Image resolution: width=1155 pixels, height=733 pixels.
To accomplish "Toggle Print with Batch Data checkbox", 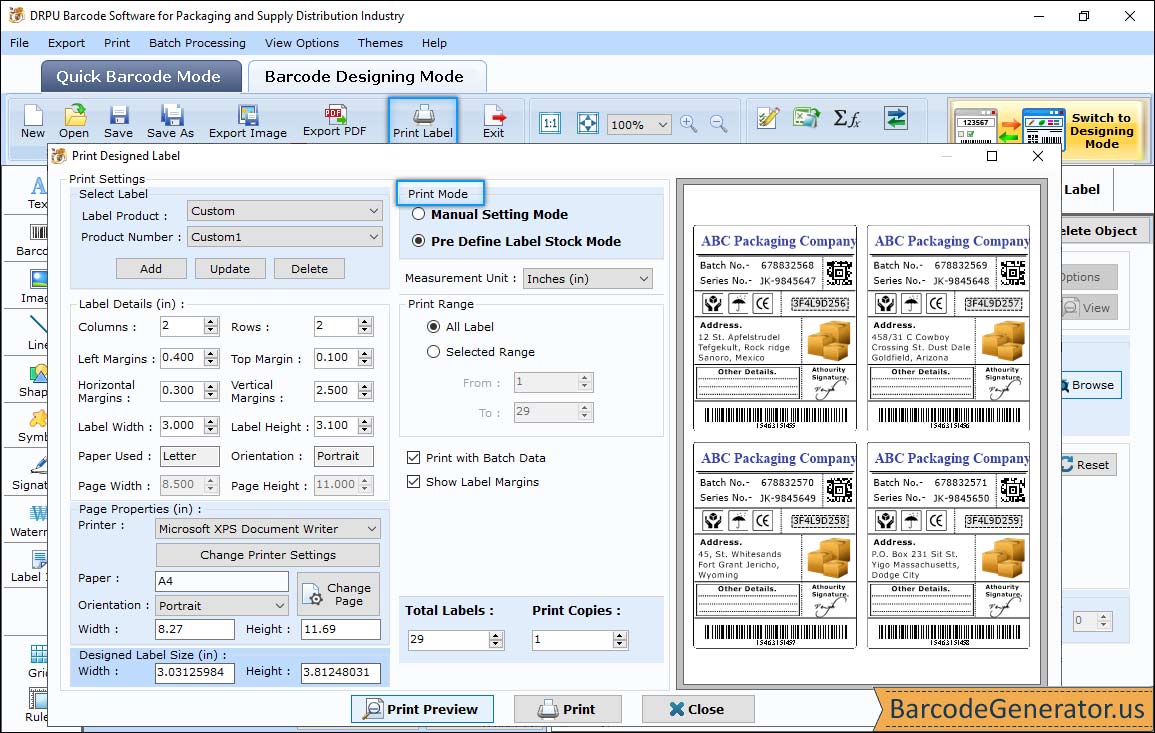I will [x=413, y=457].
